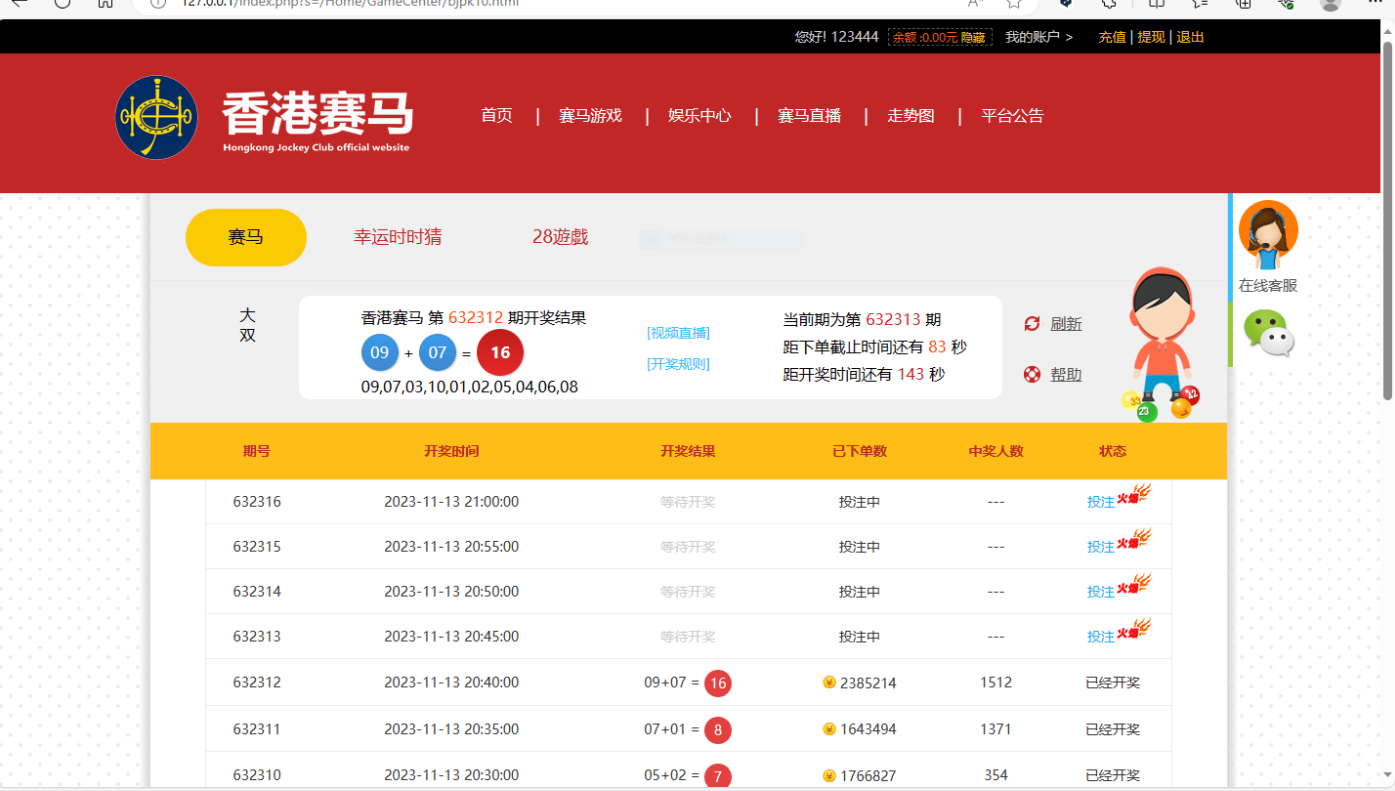Click the gold coin icon beside 2385214

pos(829,683)
